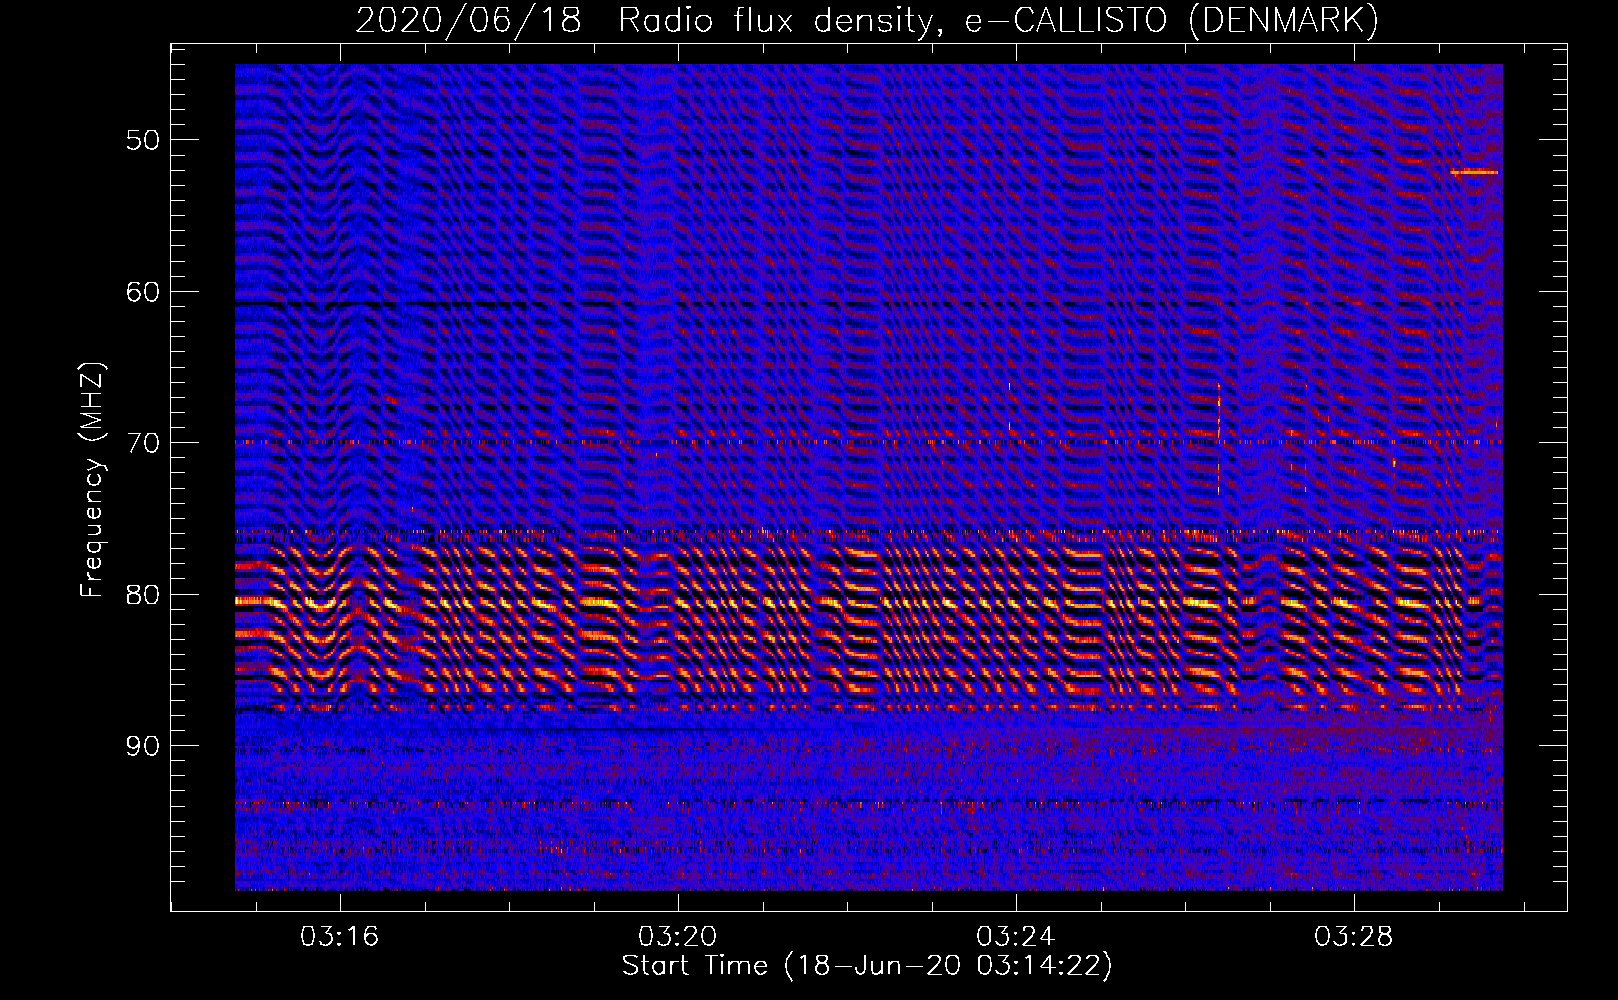Click the 03:16 time tick label
Image resolution: width=1618 pixels, height=1000 pixels.
point(339,937)
